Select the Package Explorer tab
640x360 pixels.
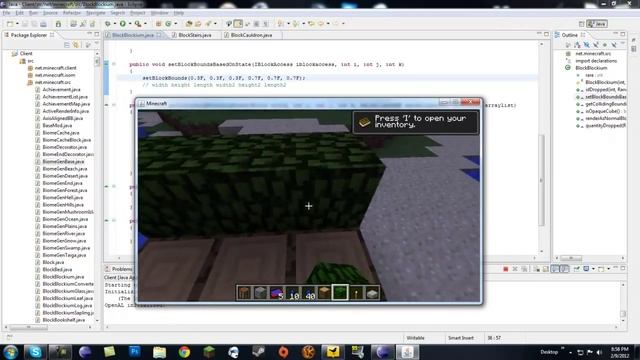[29, 35]
